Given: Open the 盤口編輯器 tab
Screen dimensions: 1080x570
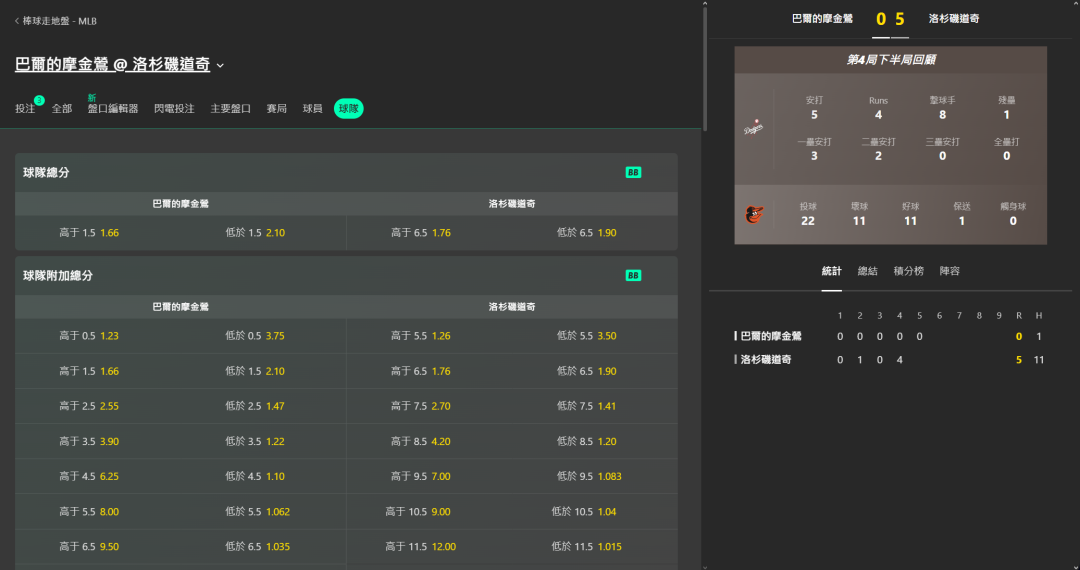Looking at the screenshot, I should click(113, 109).
